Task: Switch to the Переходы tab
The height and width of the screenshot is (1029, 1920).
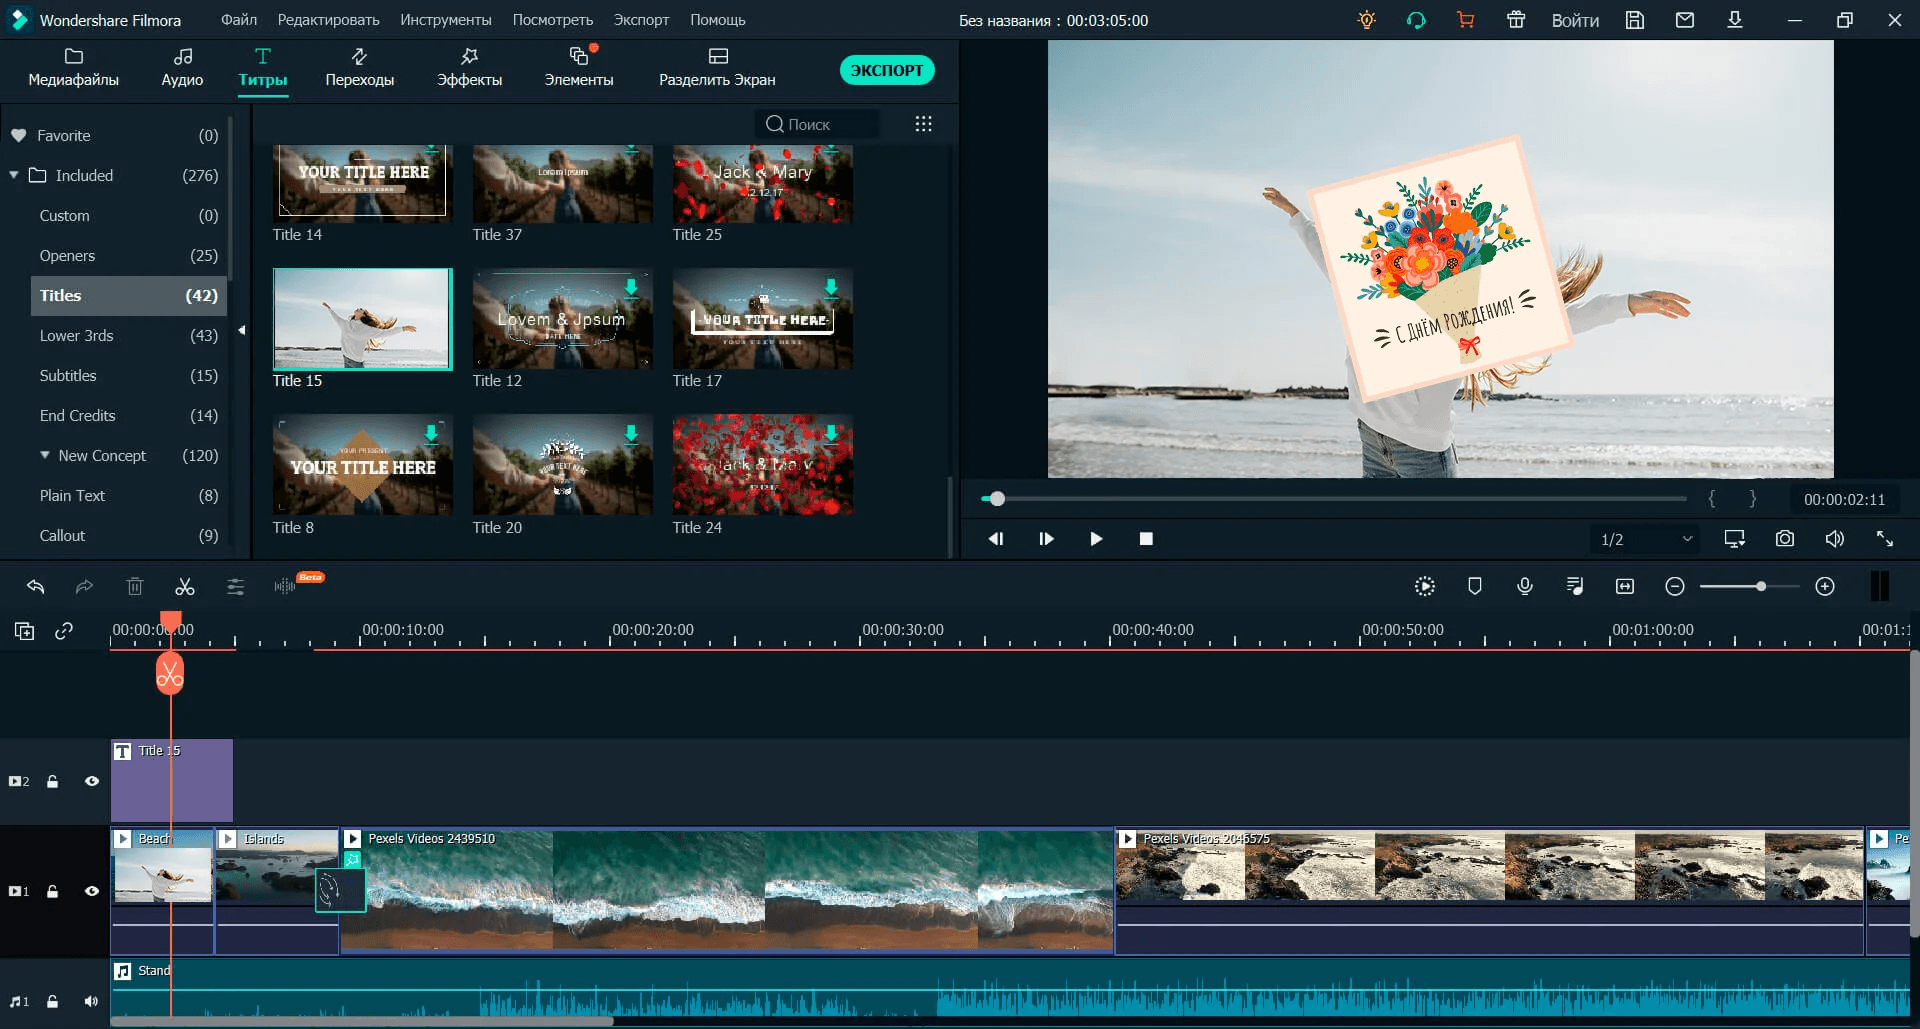Action: pos(359,67)
